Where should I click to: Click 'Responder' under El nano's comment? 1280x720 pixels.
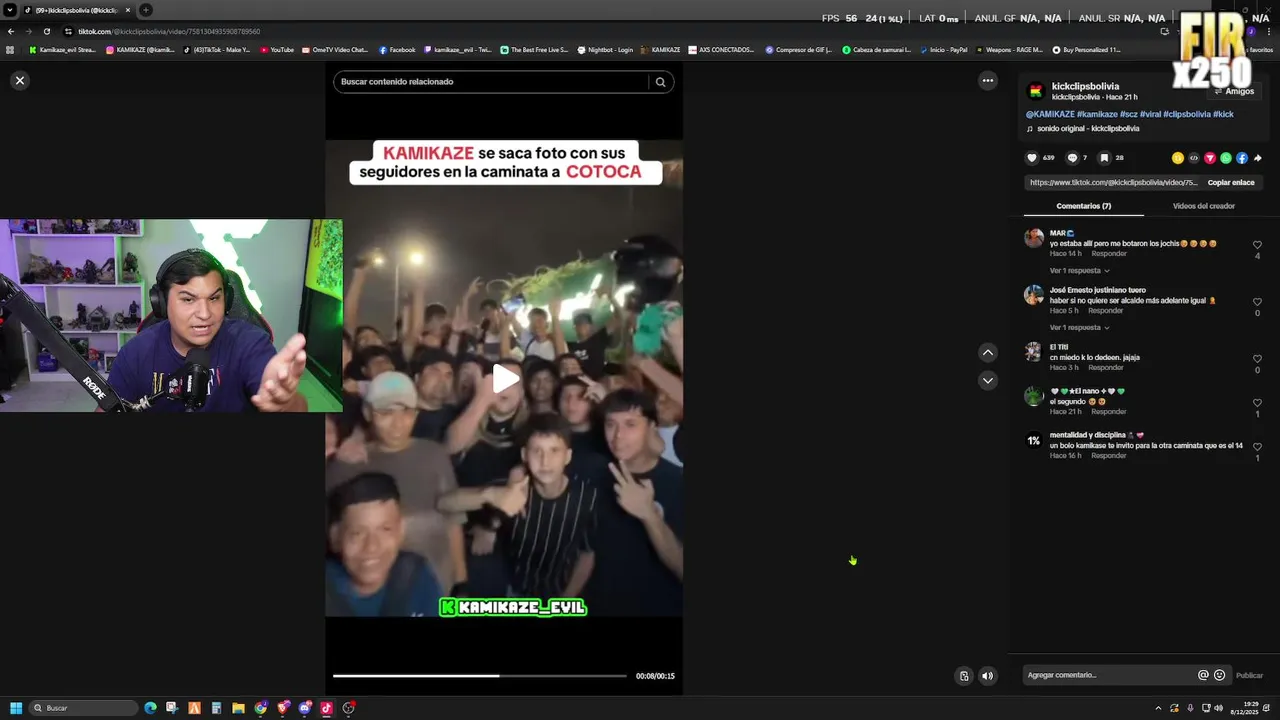1108,412
